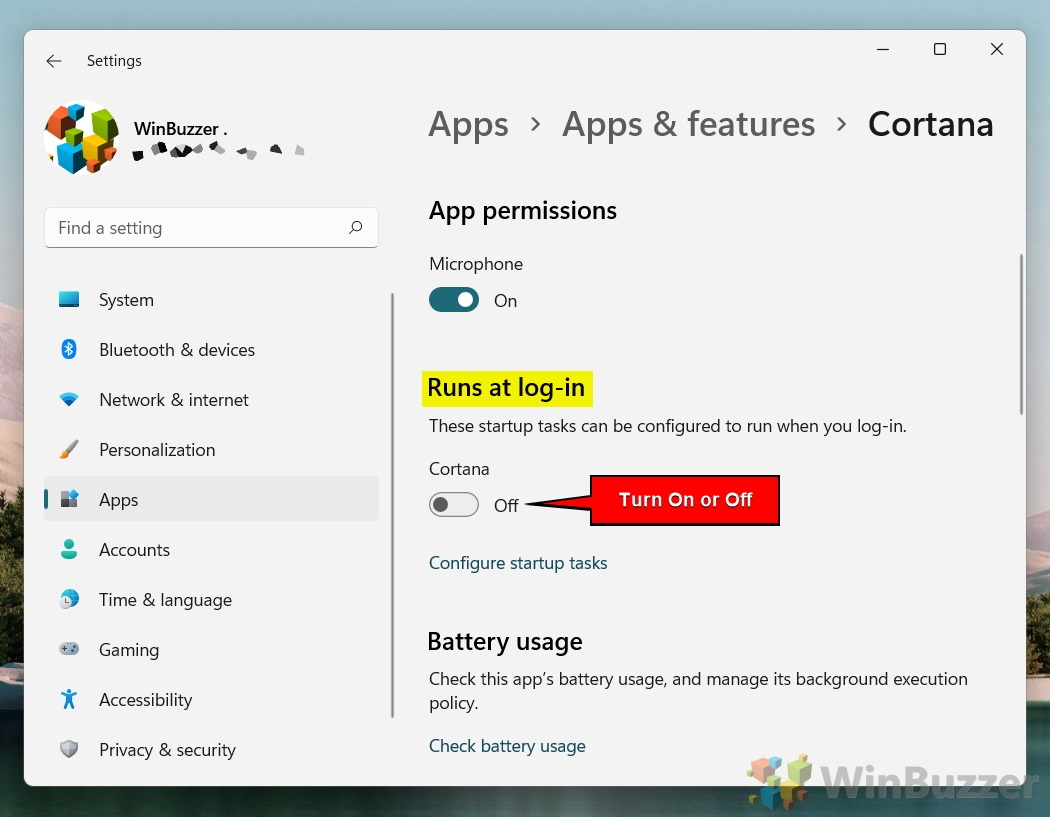Open Check battery usage link

507,746
